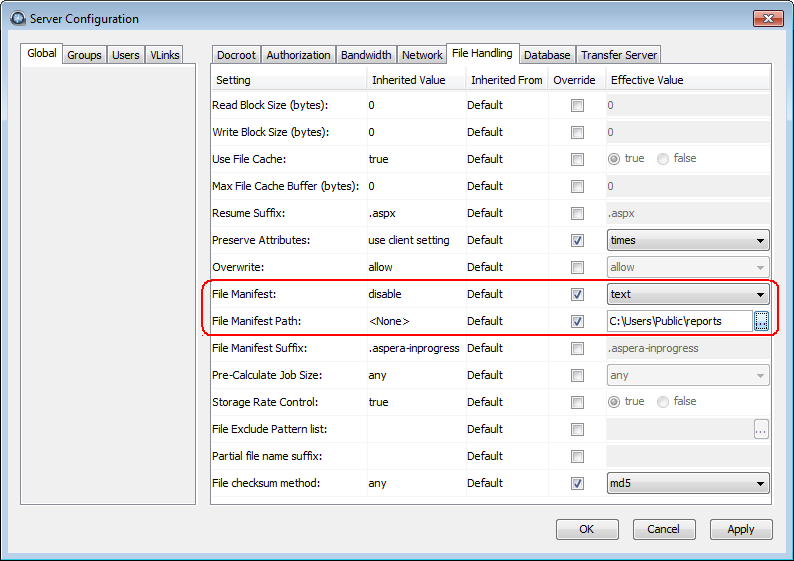The image size is (794, 561).
Task: Check the Overwrite override checkbox
Action: (577, 267)
